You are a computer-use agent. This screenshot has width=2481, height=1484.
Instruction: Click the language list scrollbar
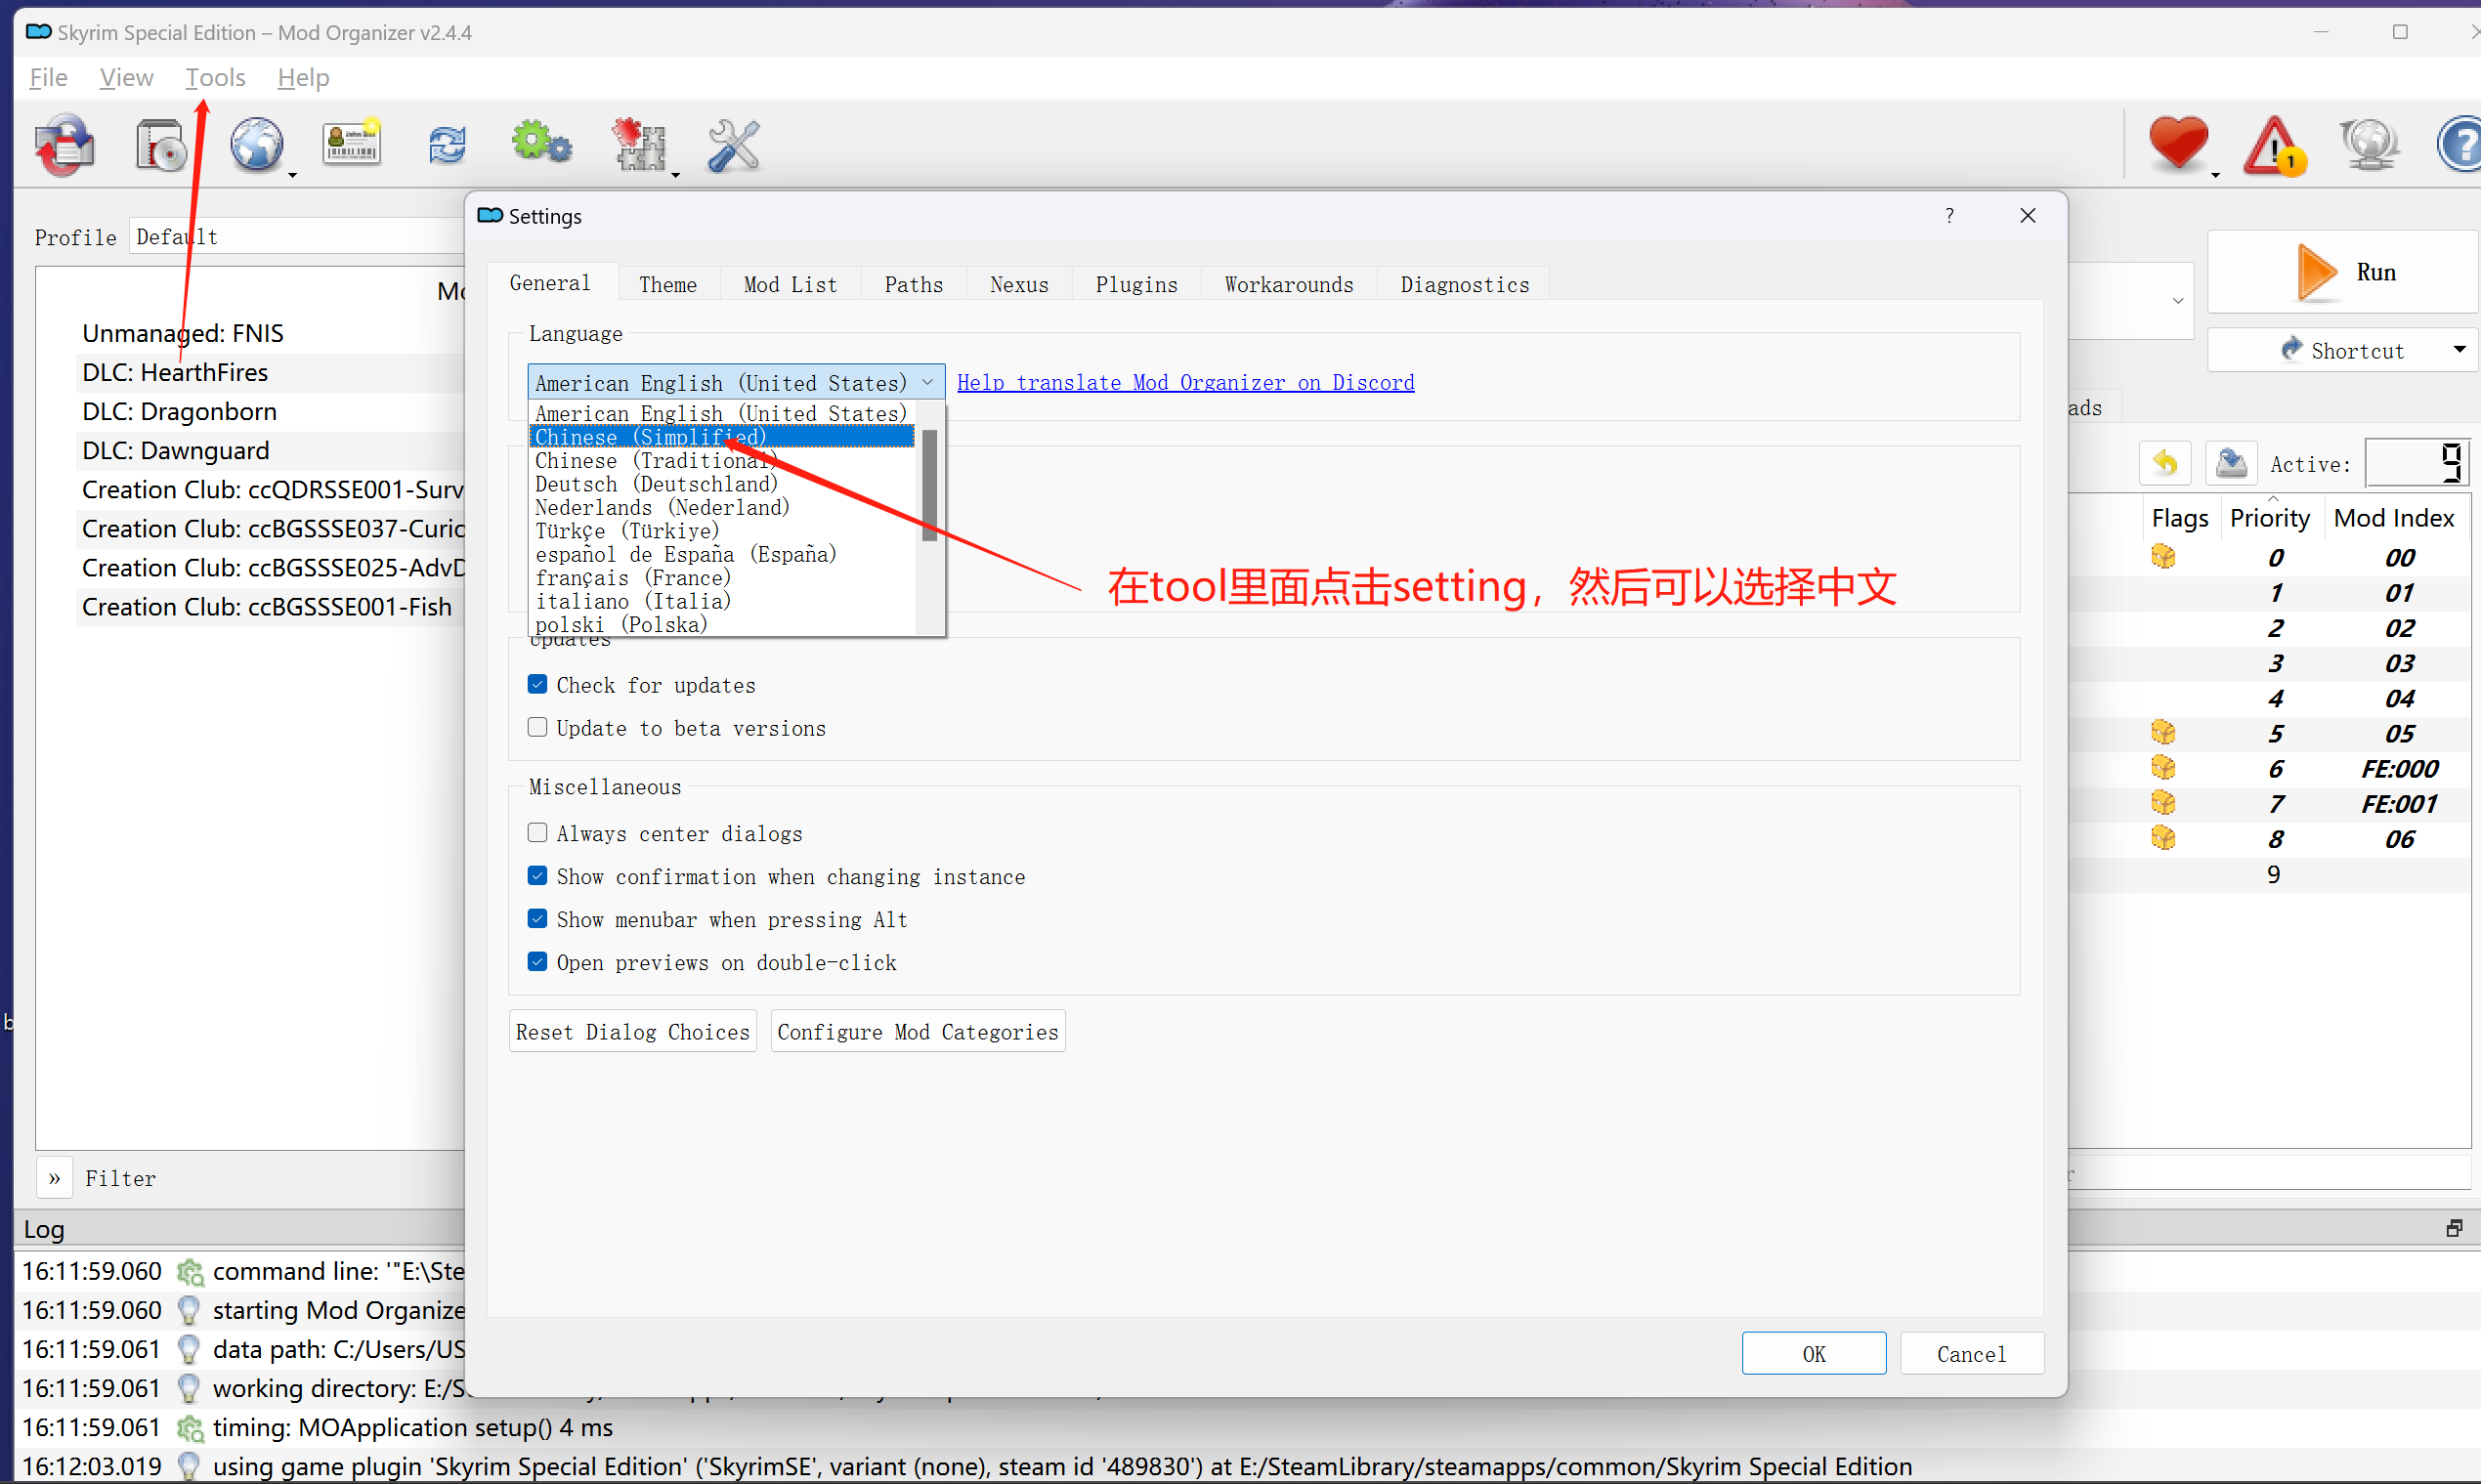tap(929, 486)
